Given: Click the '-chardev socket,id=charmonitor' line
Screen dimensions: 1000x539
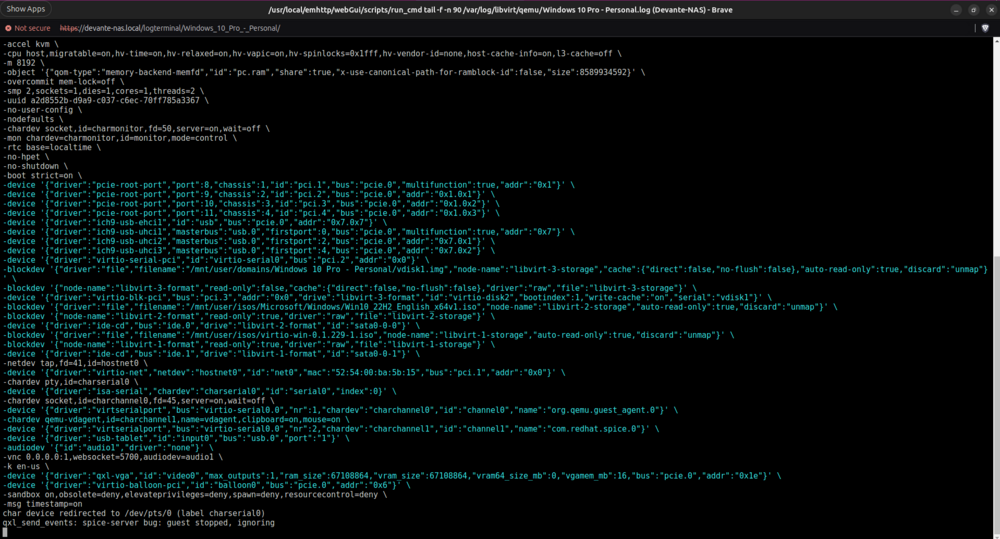Looking at the screenshot, I should (136, 128).
